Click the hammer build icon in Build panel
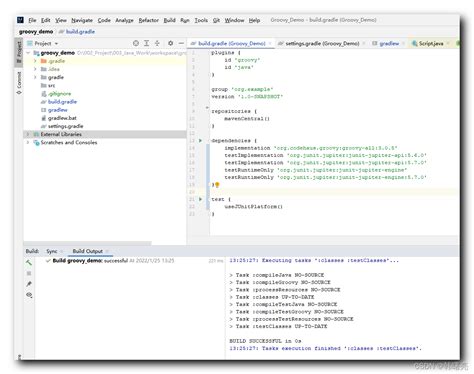Screen dimensions: 474x374 tap(29, 263)
